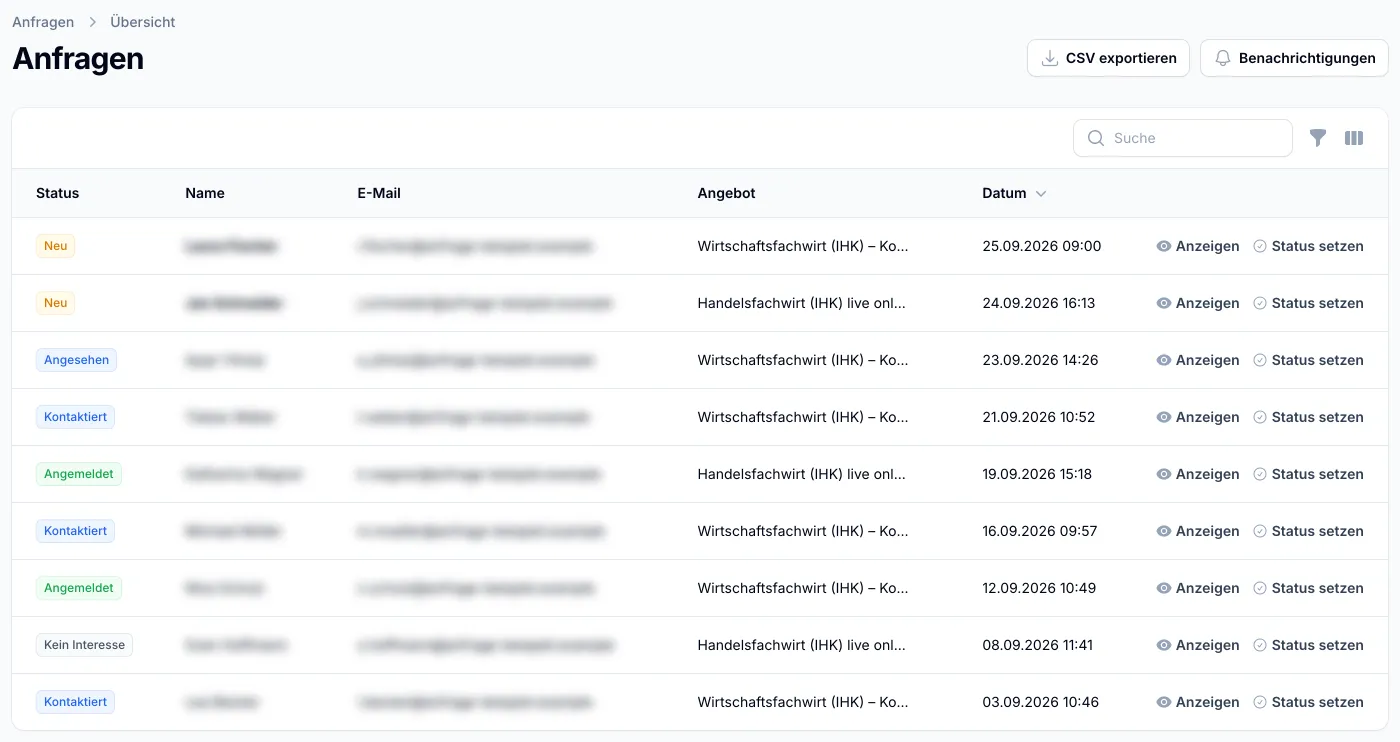
Task: Click the Kontaktiert badge in the 21.09.2026 row
Action: [x=76, y=417]
